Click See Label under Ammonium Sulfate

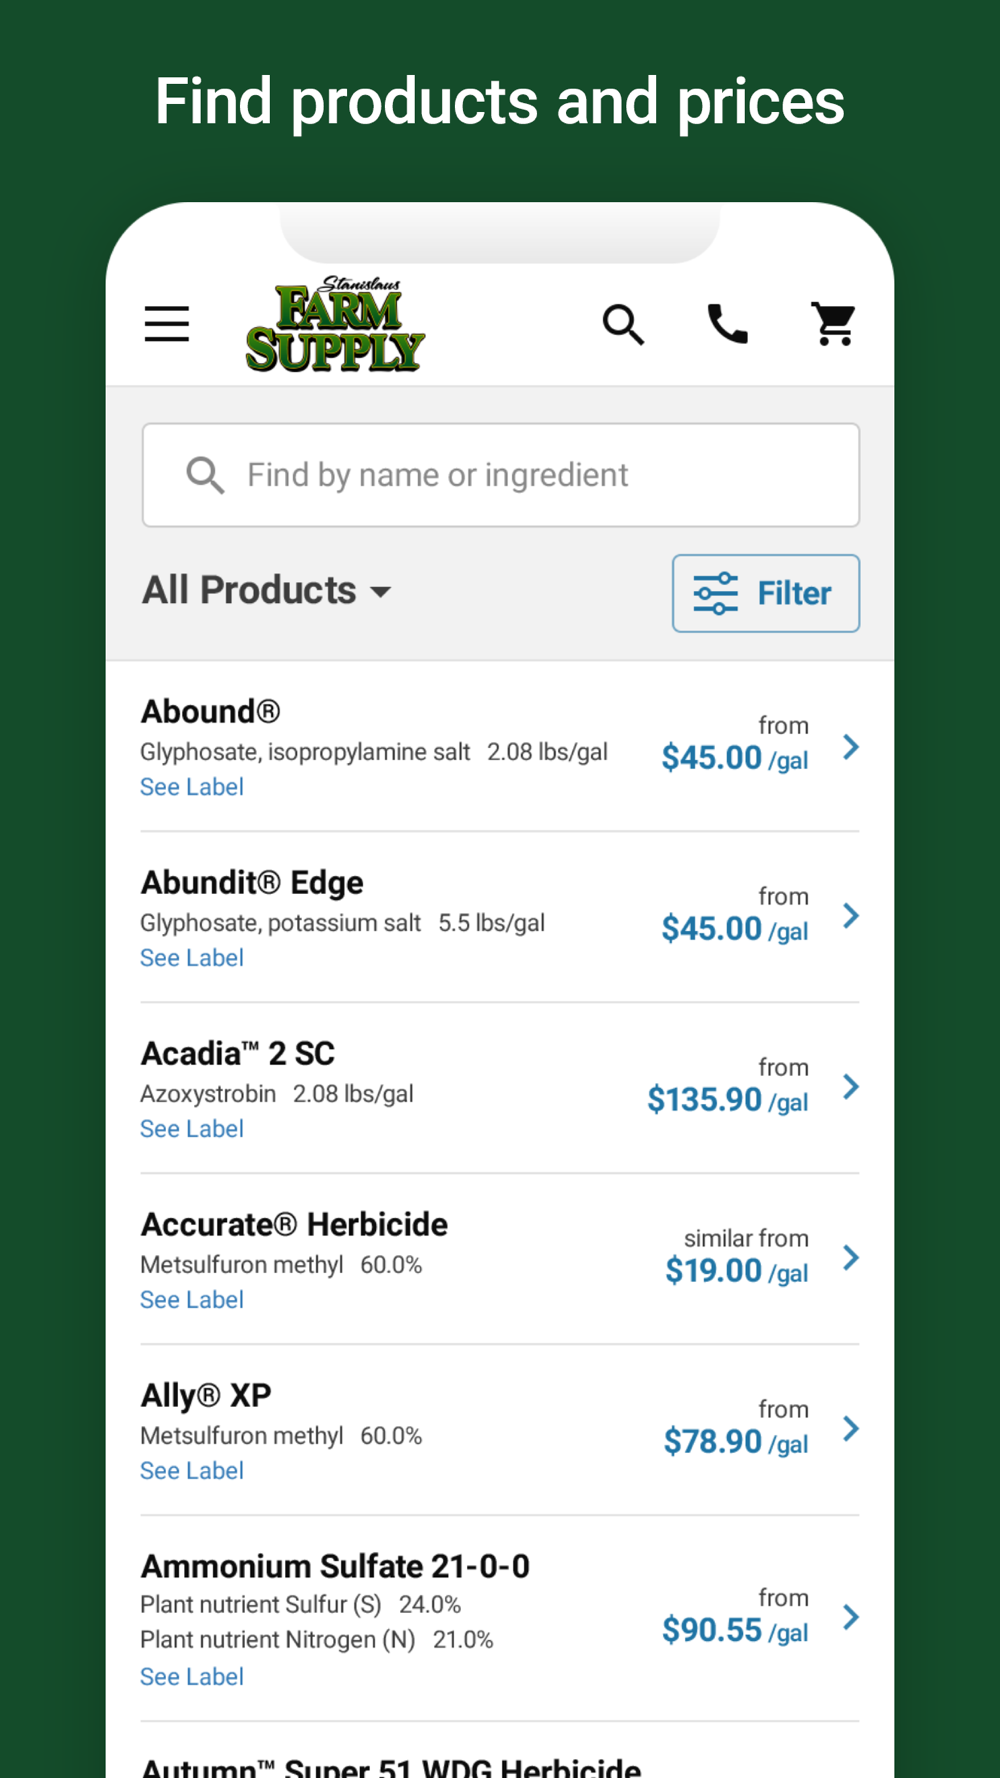click(x=192, y=1677)
